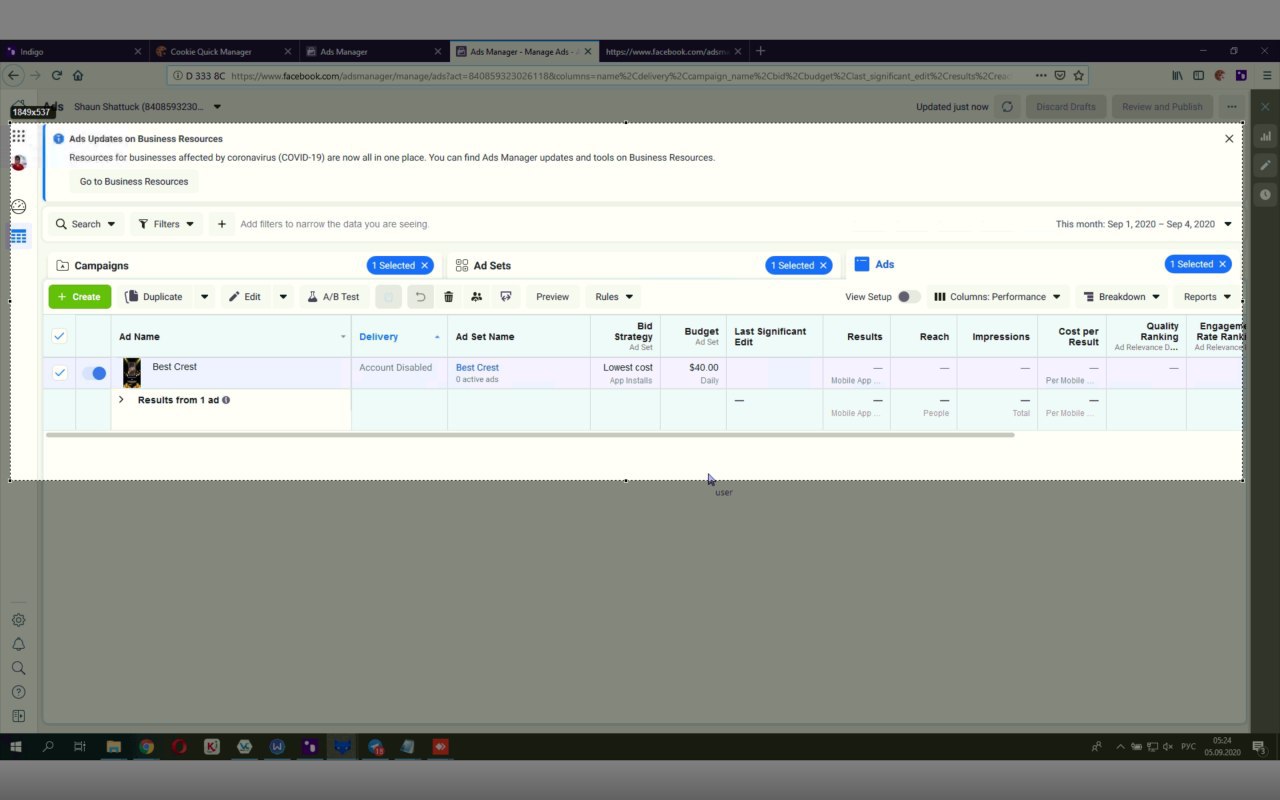Click the Discard Drafts button
This screenshot has height=800, width=1280.
pyautogui.click(x=1066, y=107)
